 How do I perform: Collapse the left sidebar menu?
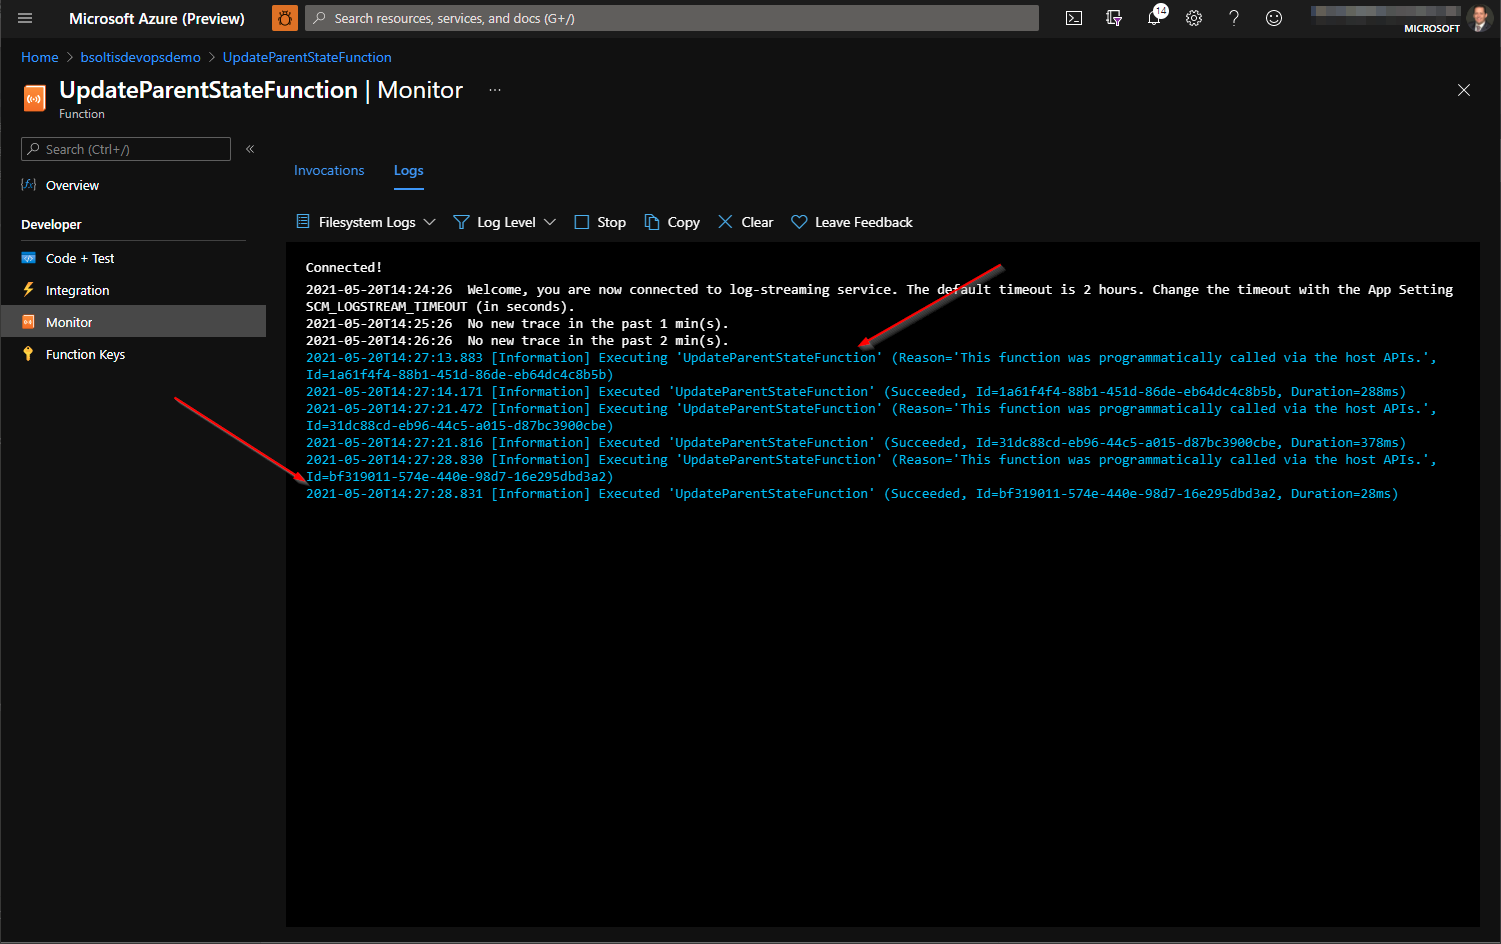click(250, 149)
